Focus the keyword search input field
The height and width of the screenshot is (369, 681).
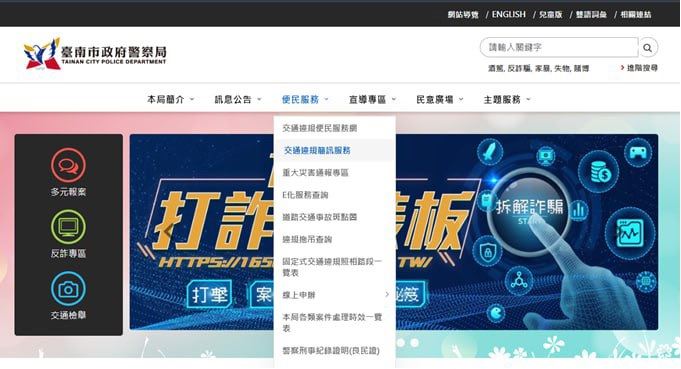[559, 47]
